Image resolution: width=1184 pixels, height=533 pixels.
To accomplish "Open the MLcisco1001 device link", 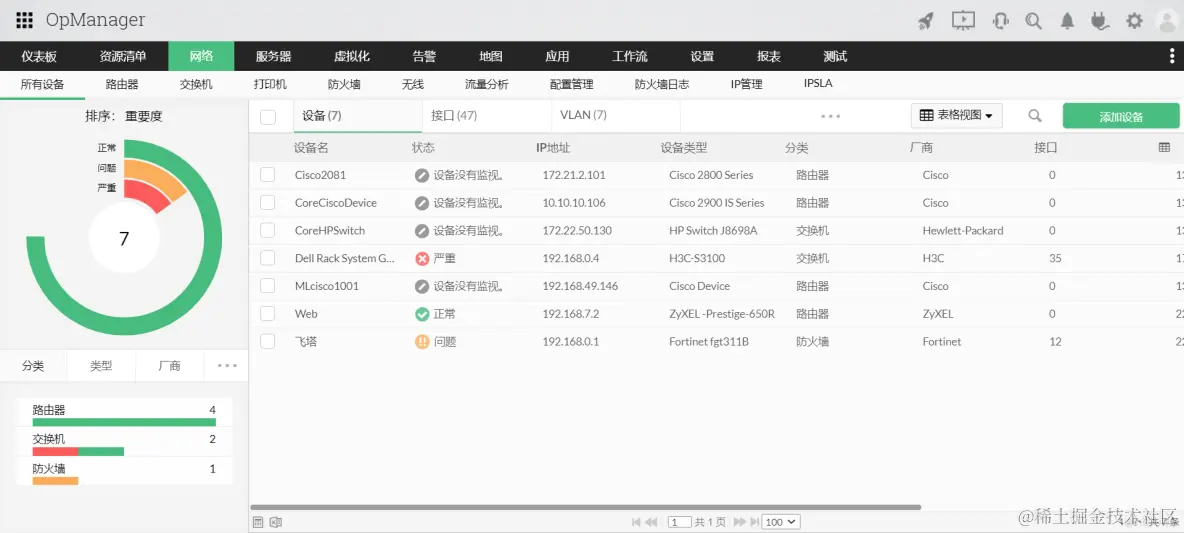I will (327, 286).
